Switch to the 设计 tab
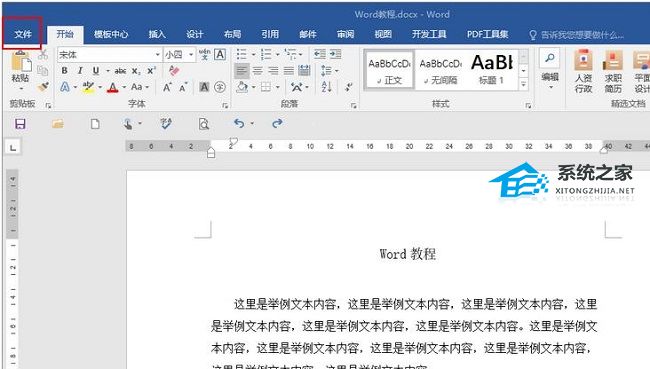This screenshot has width=650, height=369. click(x=194, y=34)
